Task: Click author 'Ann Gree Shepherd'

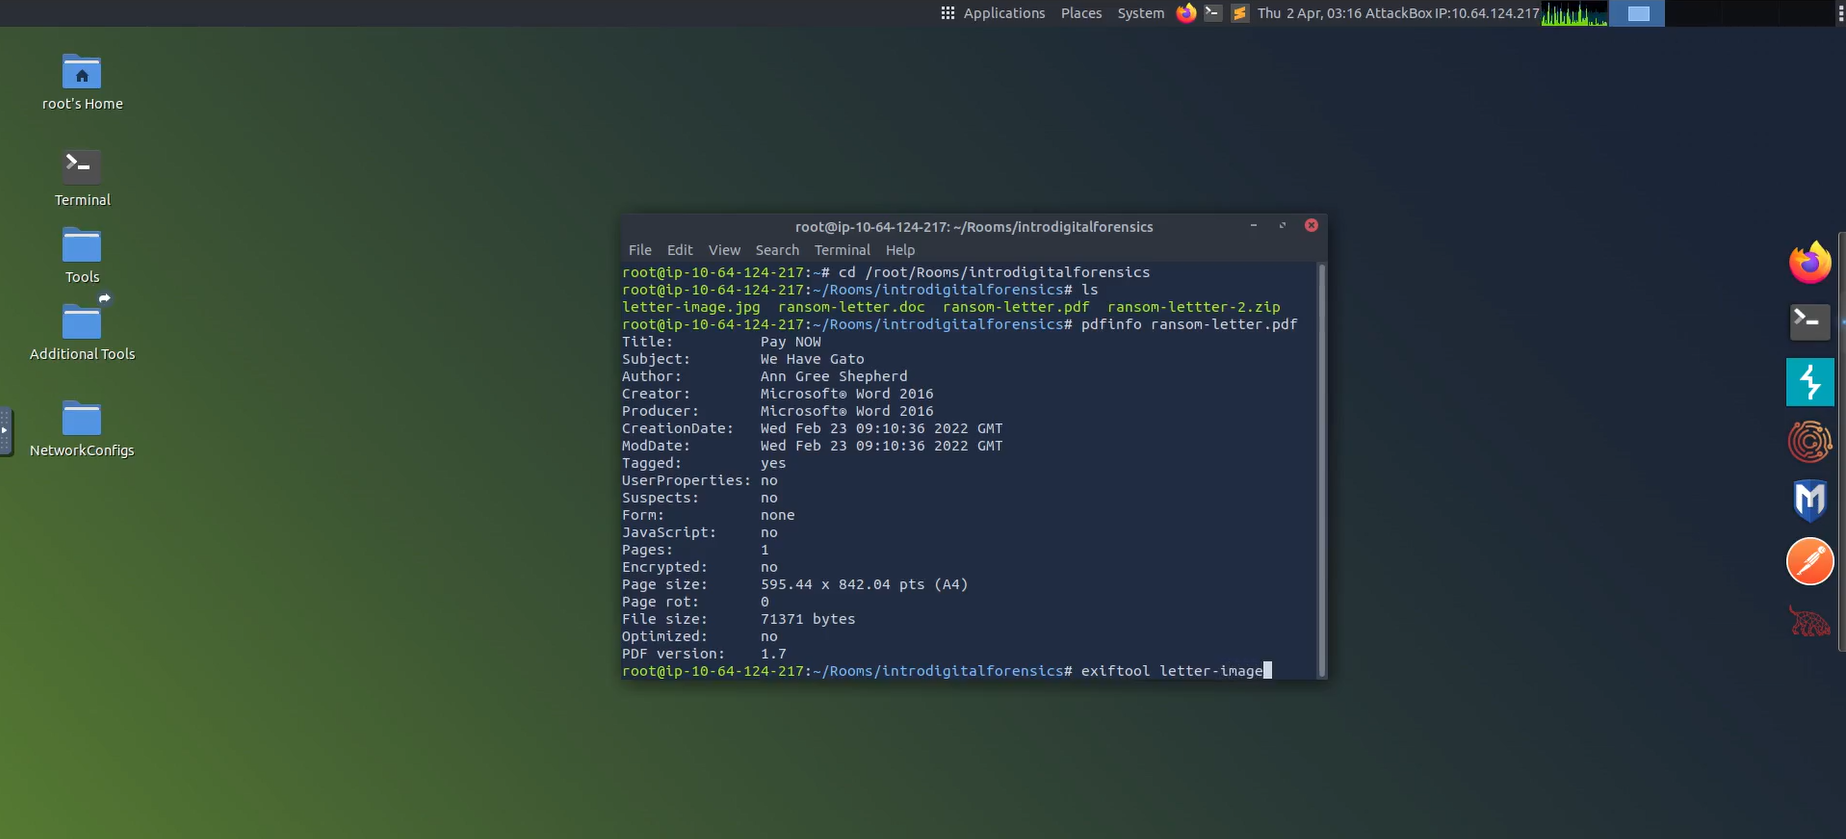Action: pos(834,376)
